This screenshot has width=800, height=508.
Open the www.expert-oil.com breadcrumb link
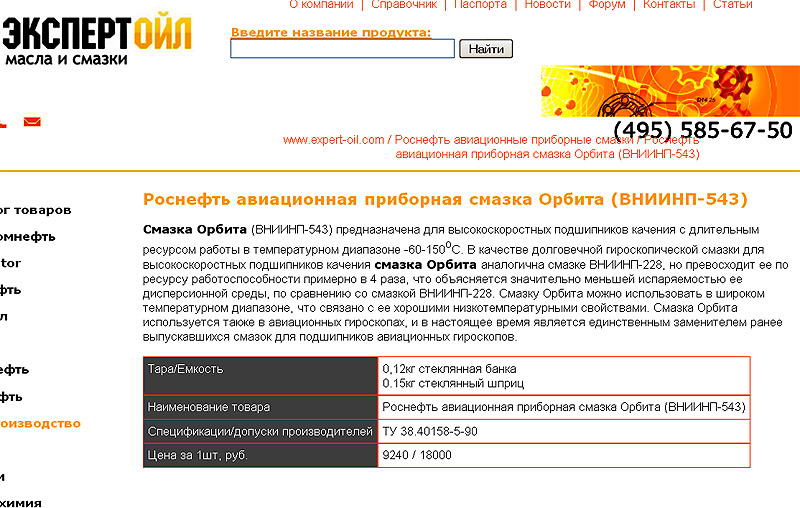coord(334,140)
